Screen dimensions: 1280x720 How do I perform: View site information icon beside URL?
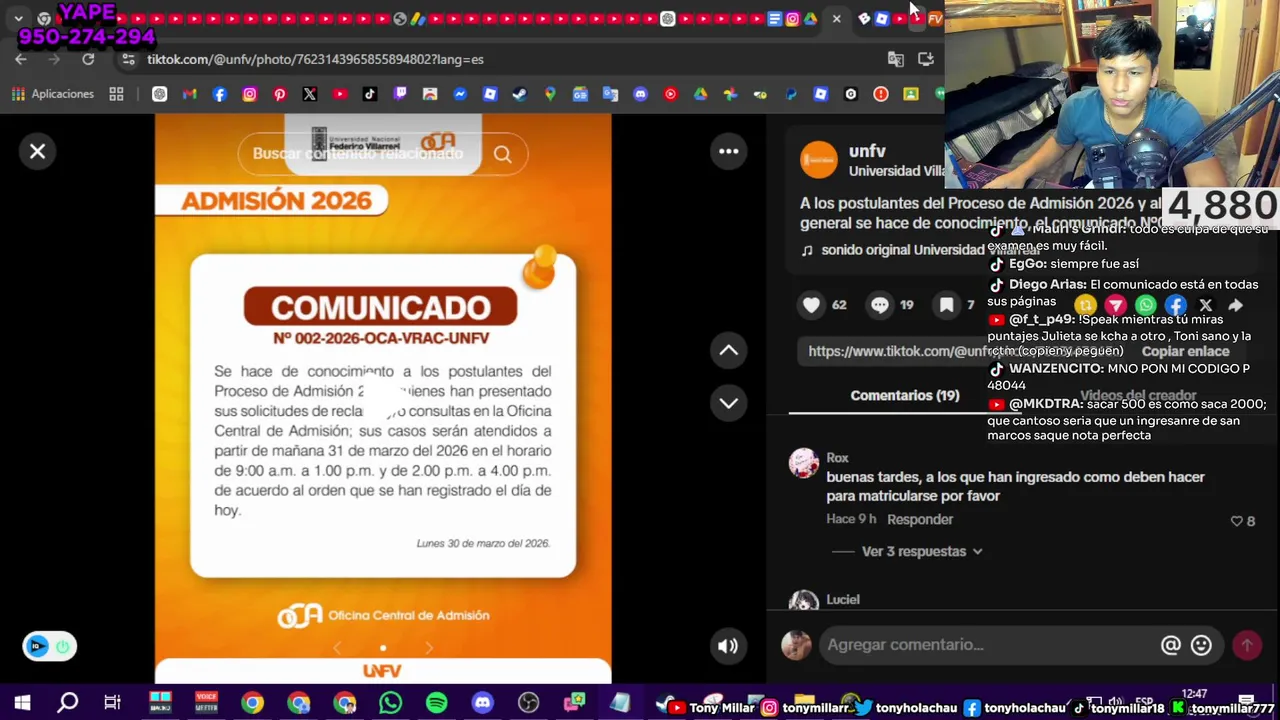pos(128,59)
